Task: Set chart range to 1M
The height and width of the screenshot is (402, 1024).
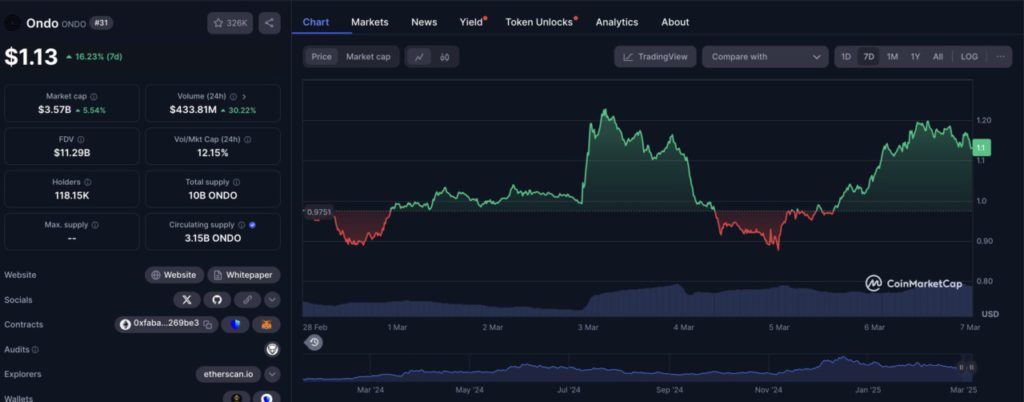Action: tap(892, 57)
